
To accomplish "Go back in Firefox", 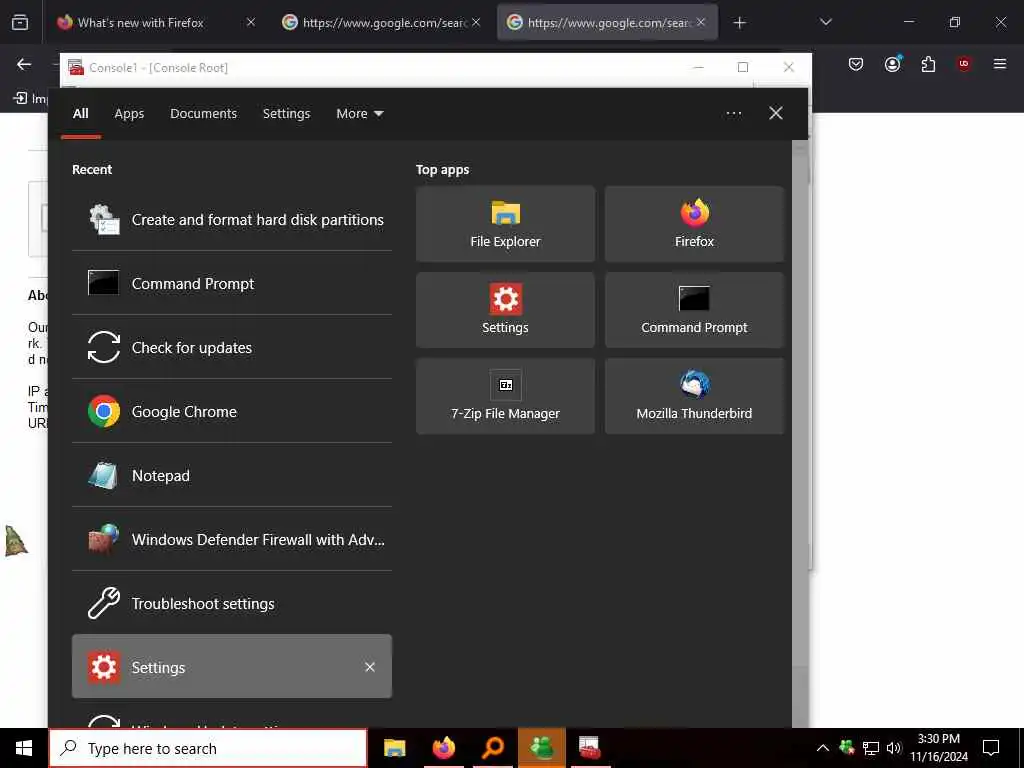I will click(x=24, y=64).
